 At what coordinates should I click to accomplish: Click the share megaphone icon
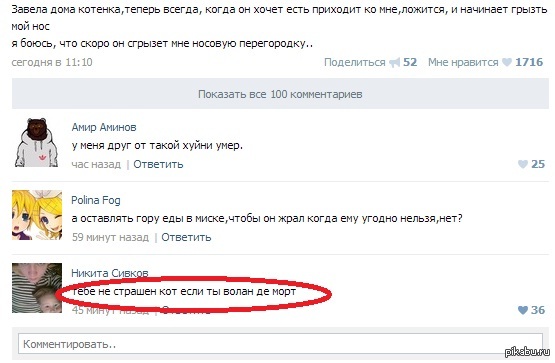tap(394, 63)
